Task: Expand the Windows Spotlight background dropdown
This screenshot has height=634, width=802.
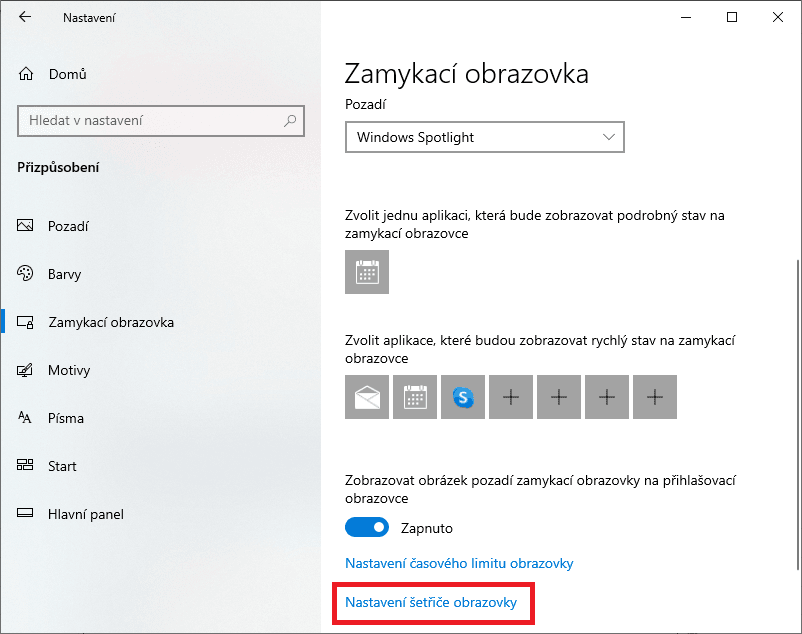Action: pos(485,137)
